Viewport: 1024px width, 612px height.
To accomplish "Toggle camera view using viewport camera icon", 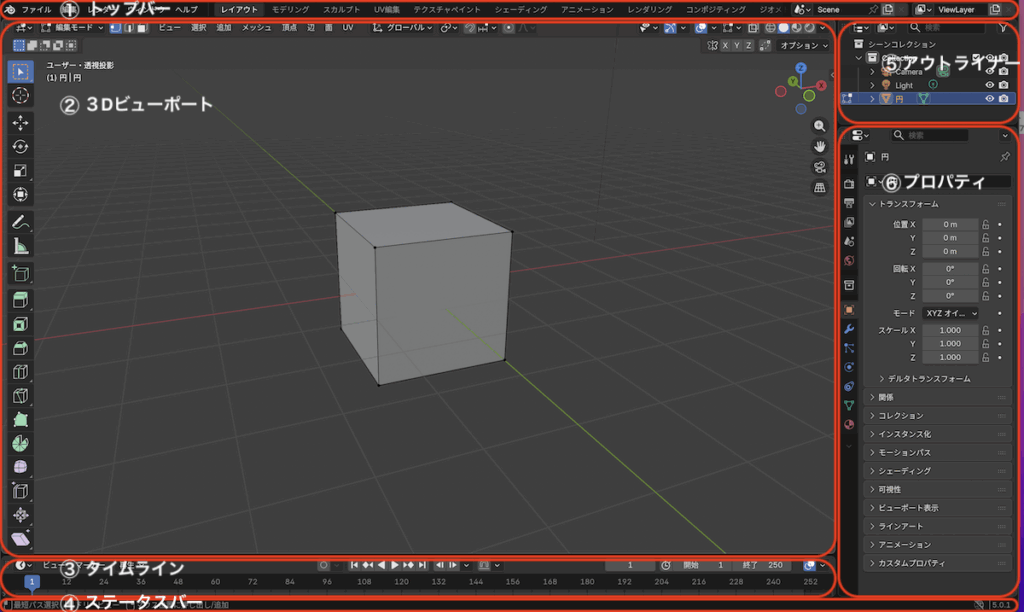I will click(x=820, y=166).
